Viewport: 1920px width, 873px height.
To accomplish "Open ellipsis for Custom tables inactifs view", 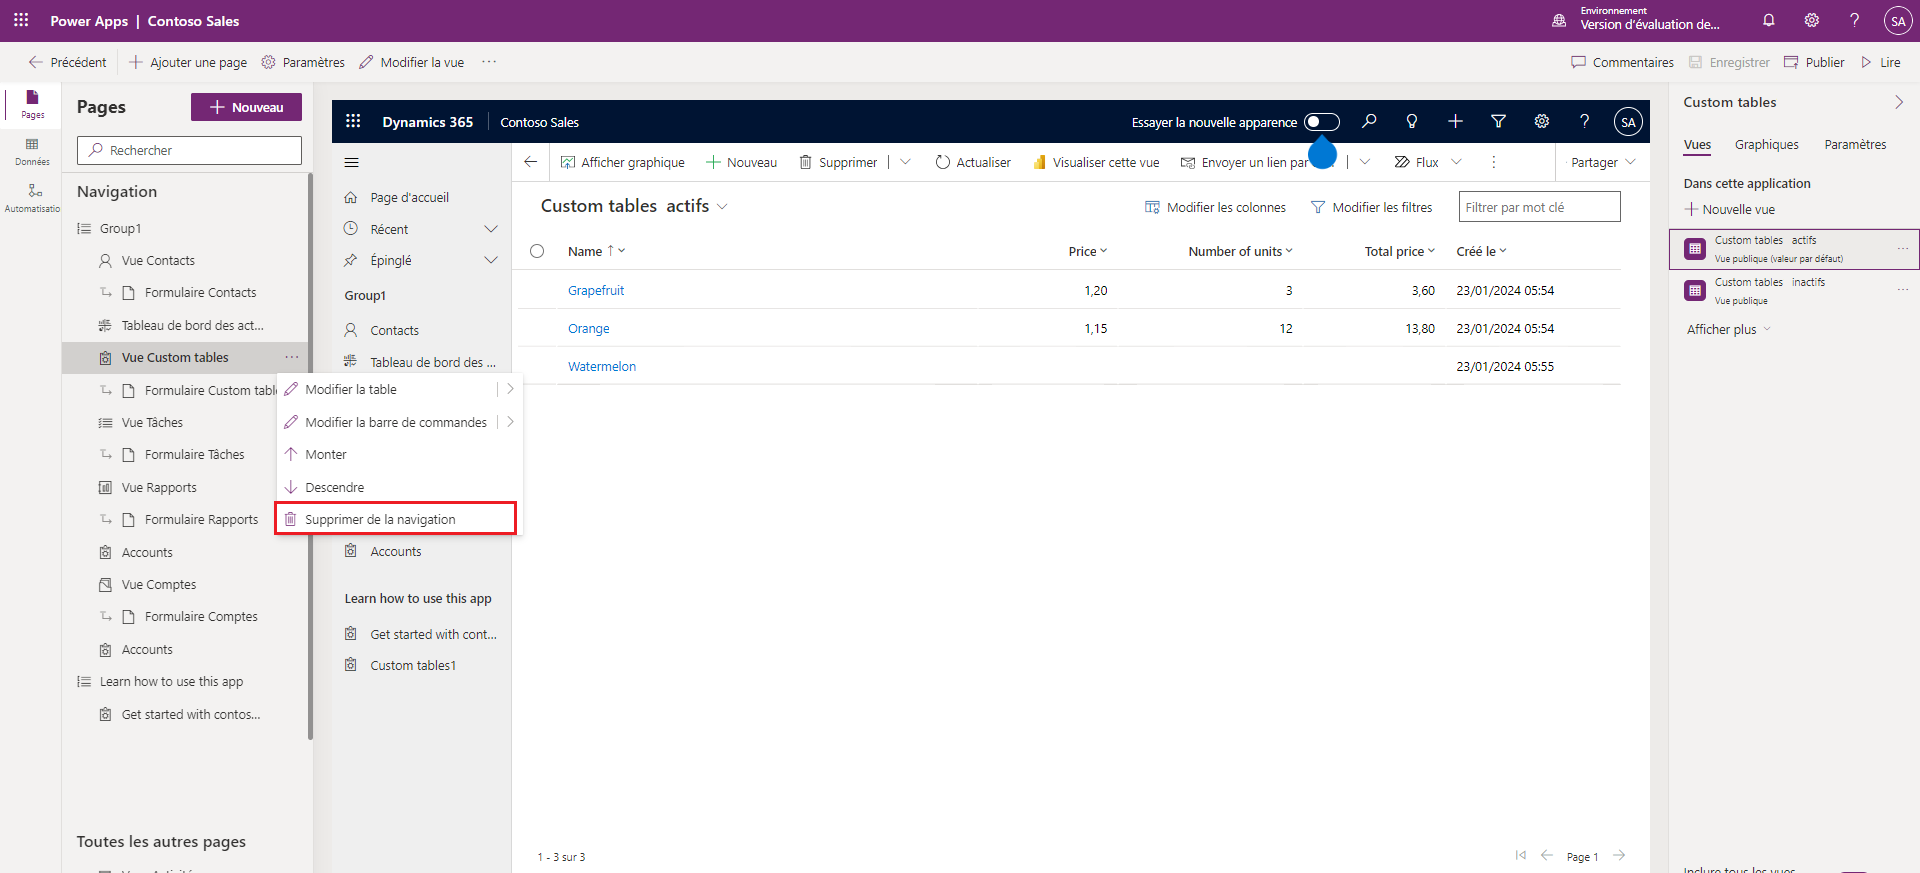I will point(1902,290).
